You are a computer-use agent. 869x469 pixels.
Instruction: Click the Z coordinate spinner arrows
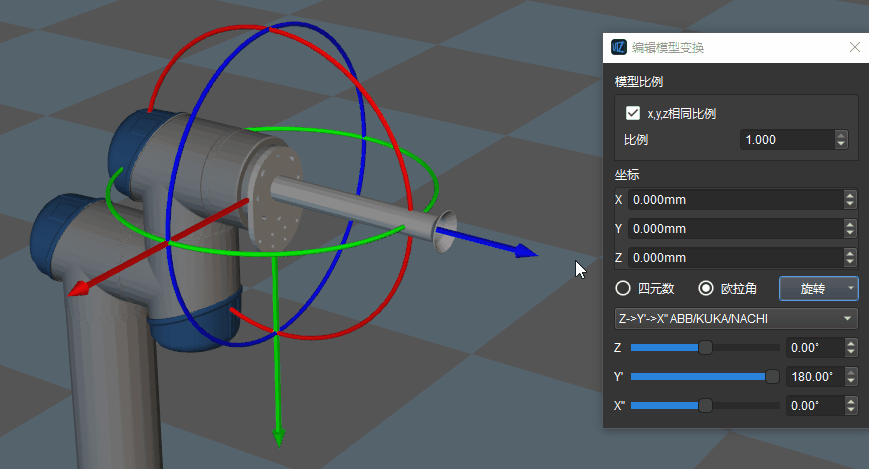[x=850, y=258]
